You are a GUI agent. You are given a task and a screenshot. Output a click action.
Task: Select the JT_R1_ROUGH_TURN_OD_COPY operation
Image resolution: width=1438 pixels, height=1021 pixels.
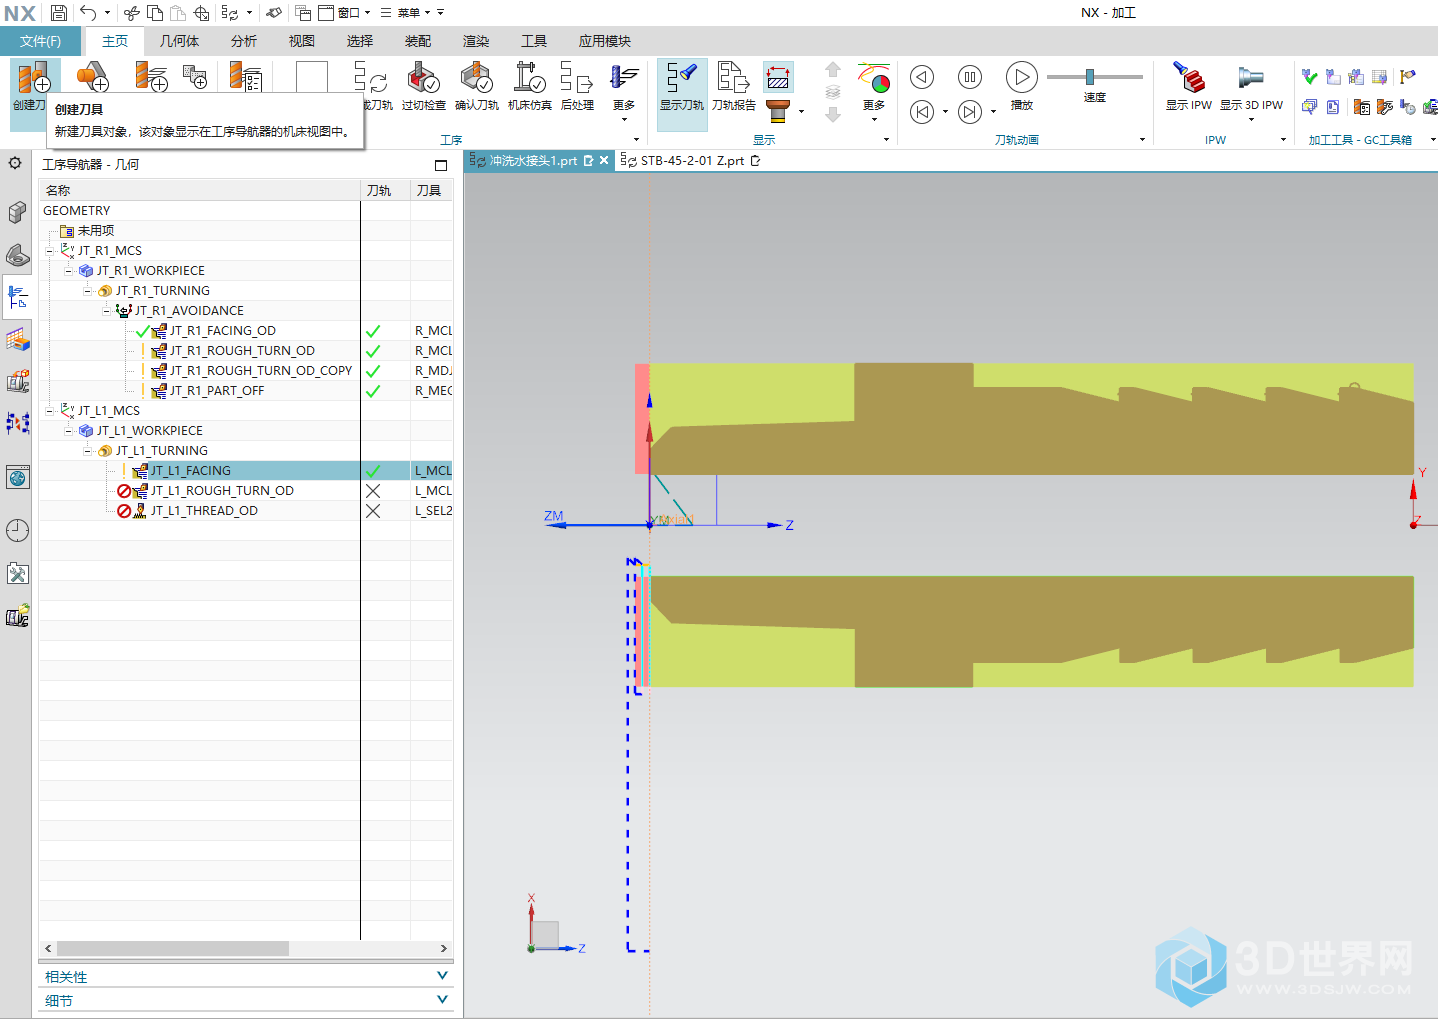(261, 371)
